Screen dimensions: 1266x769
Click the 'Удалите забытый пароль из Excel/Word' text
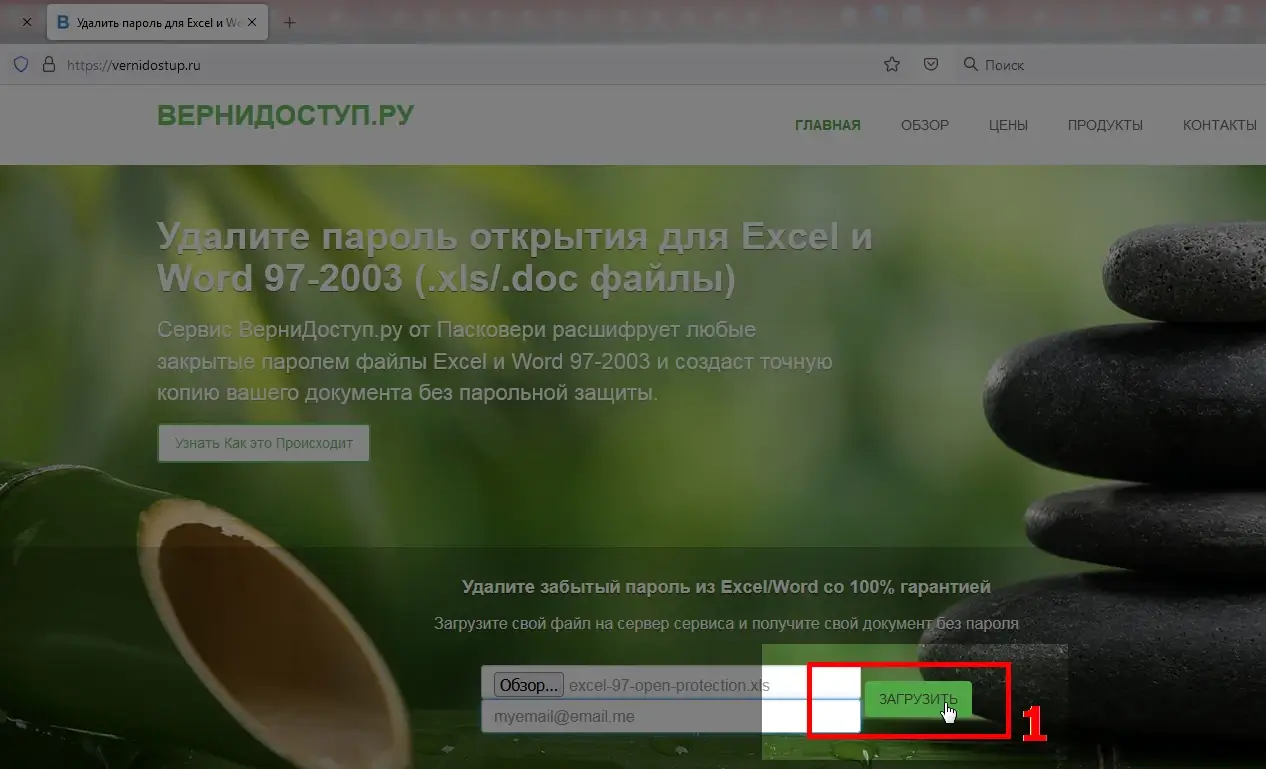[x=726, y=587]
